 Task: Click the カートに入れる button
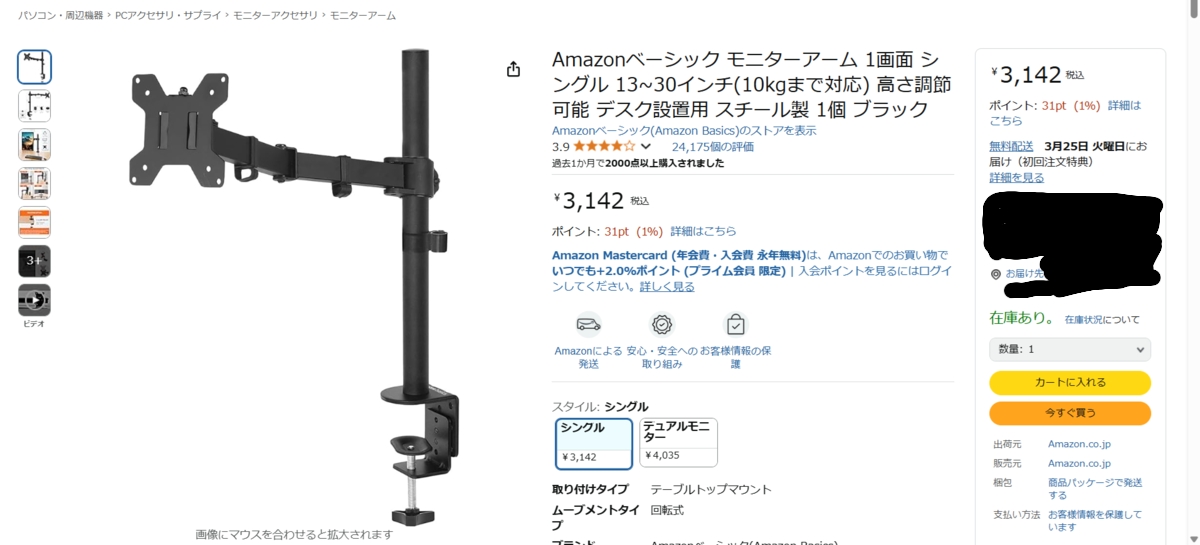1070,383
